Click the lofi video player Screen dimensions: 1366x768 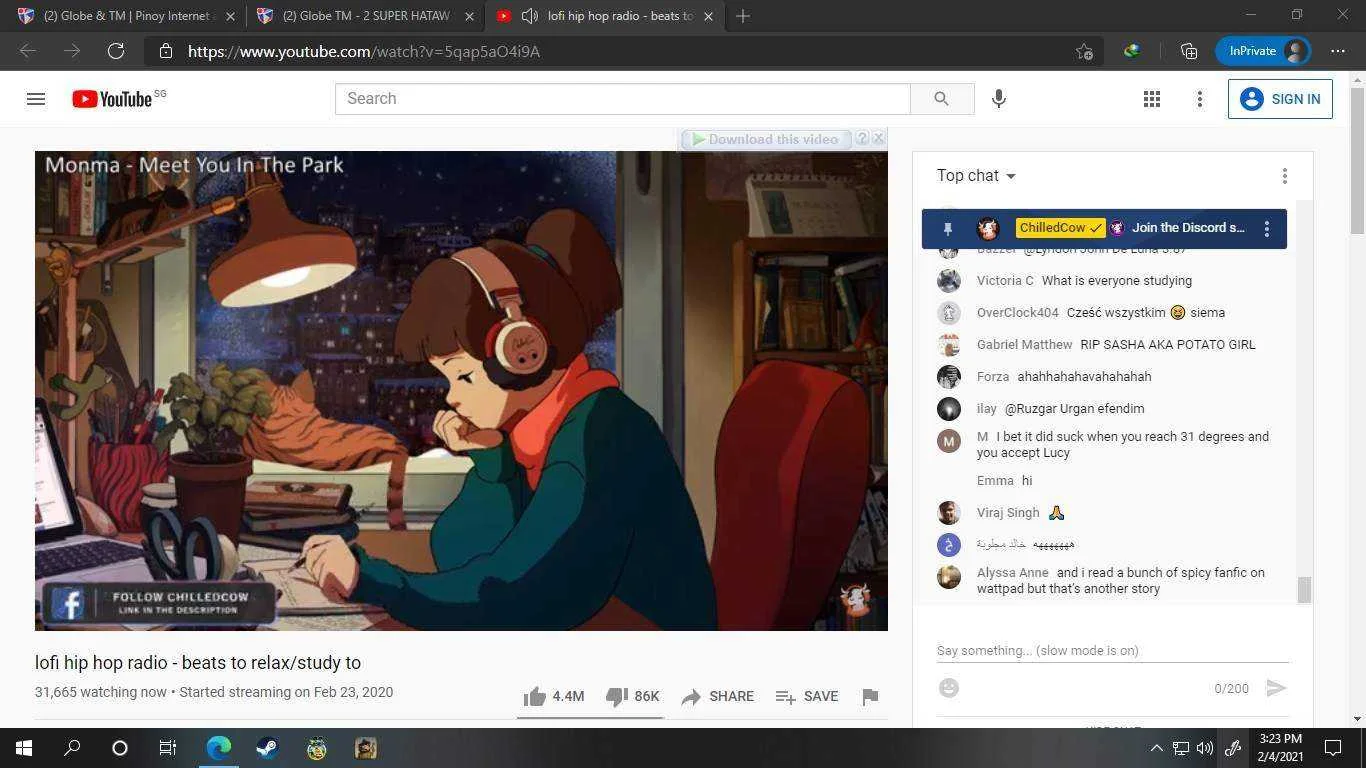pyautogui.click(x=461, y=391)
